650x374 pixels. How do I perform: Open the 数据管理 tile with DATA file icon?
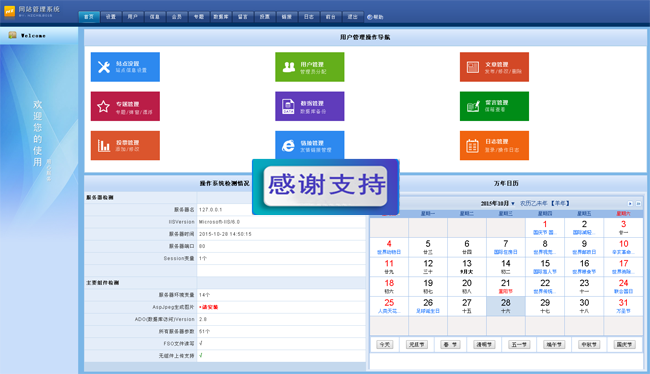pyautogui.click(x=310, y=106)
